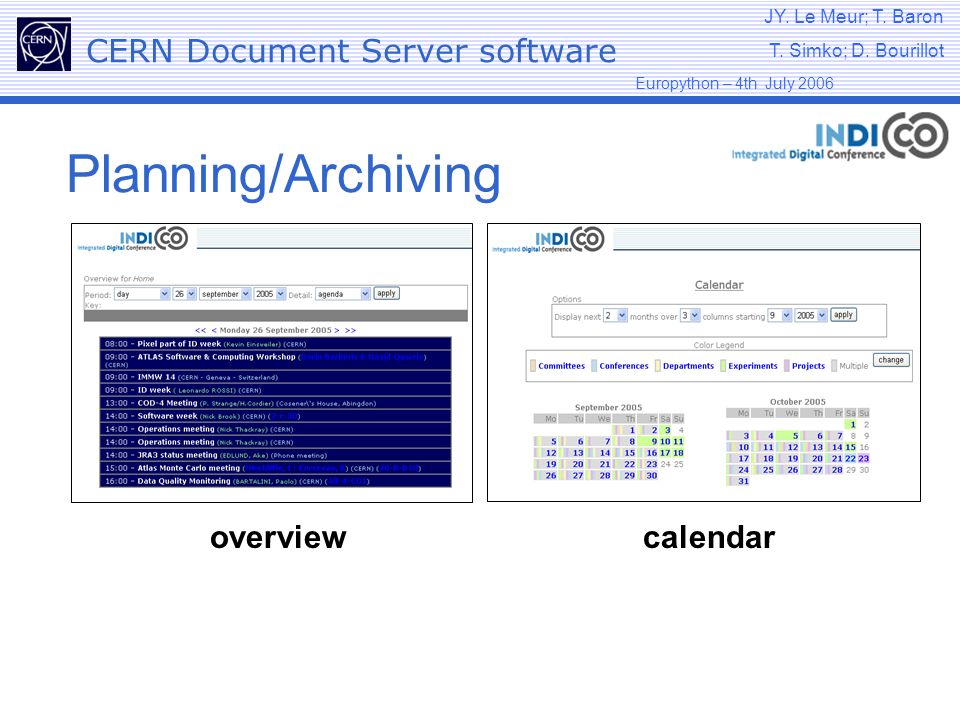Open ATLAS Software & Computing Workshop event
The width and height of the screenshot is (960, 720).
pos(216,357)
